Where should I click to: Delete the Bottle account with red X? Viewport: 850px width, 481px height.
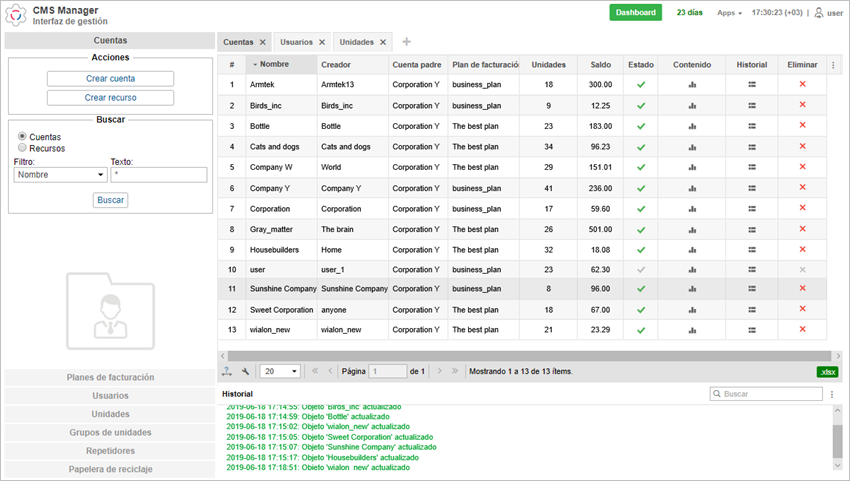coord(802,125)
